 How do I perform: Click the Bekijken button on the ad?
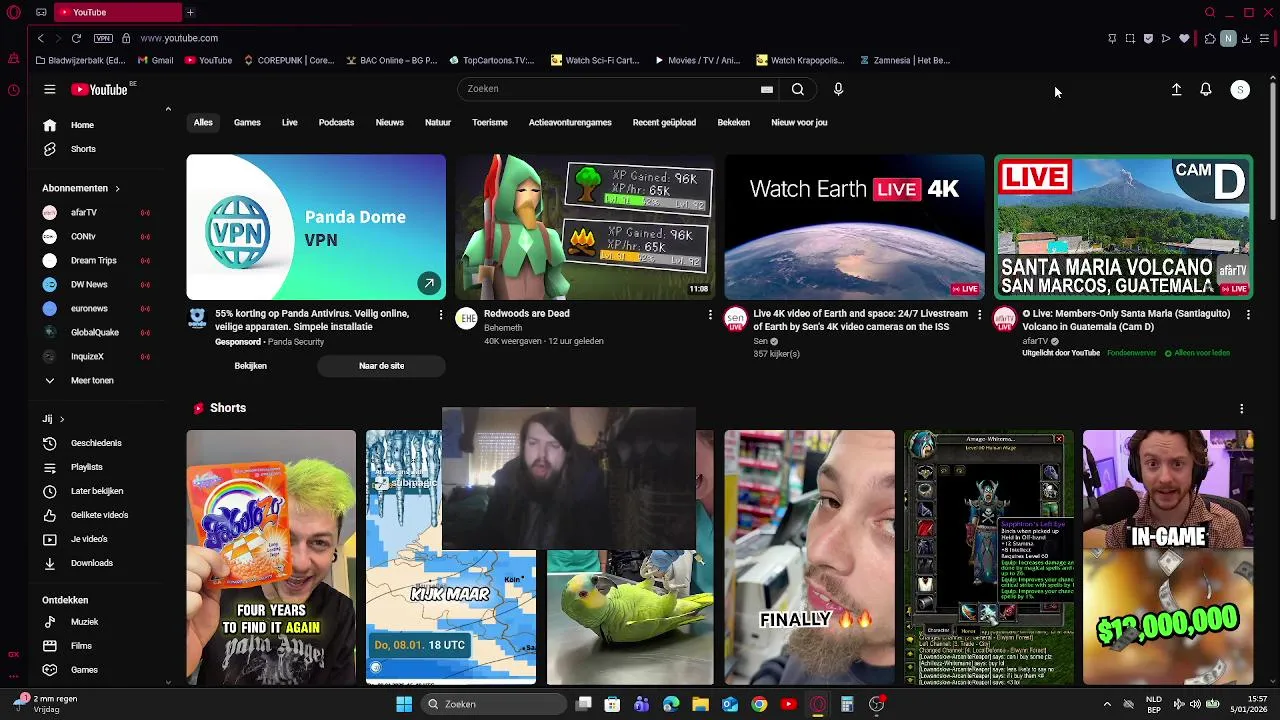250,366
